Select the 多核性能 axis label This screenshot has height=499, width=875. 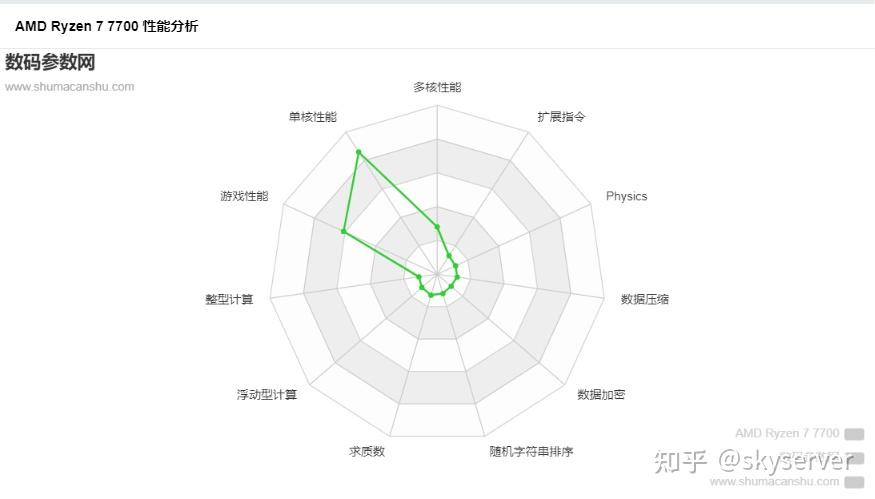pos(437,87)
